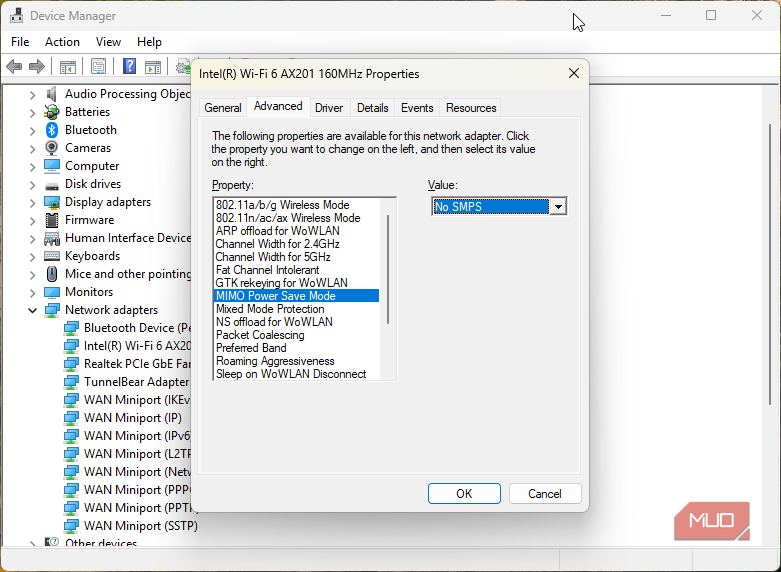This screenshot has height=572, width=781.
Task: Click the Mice and other pointing devices icon
Action: [52, 274]
